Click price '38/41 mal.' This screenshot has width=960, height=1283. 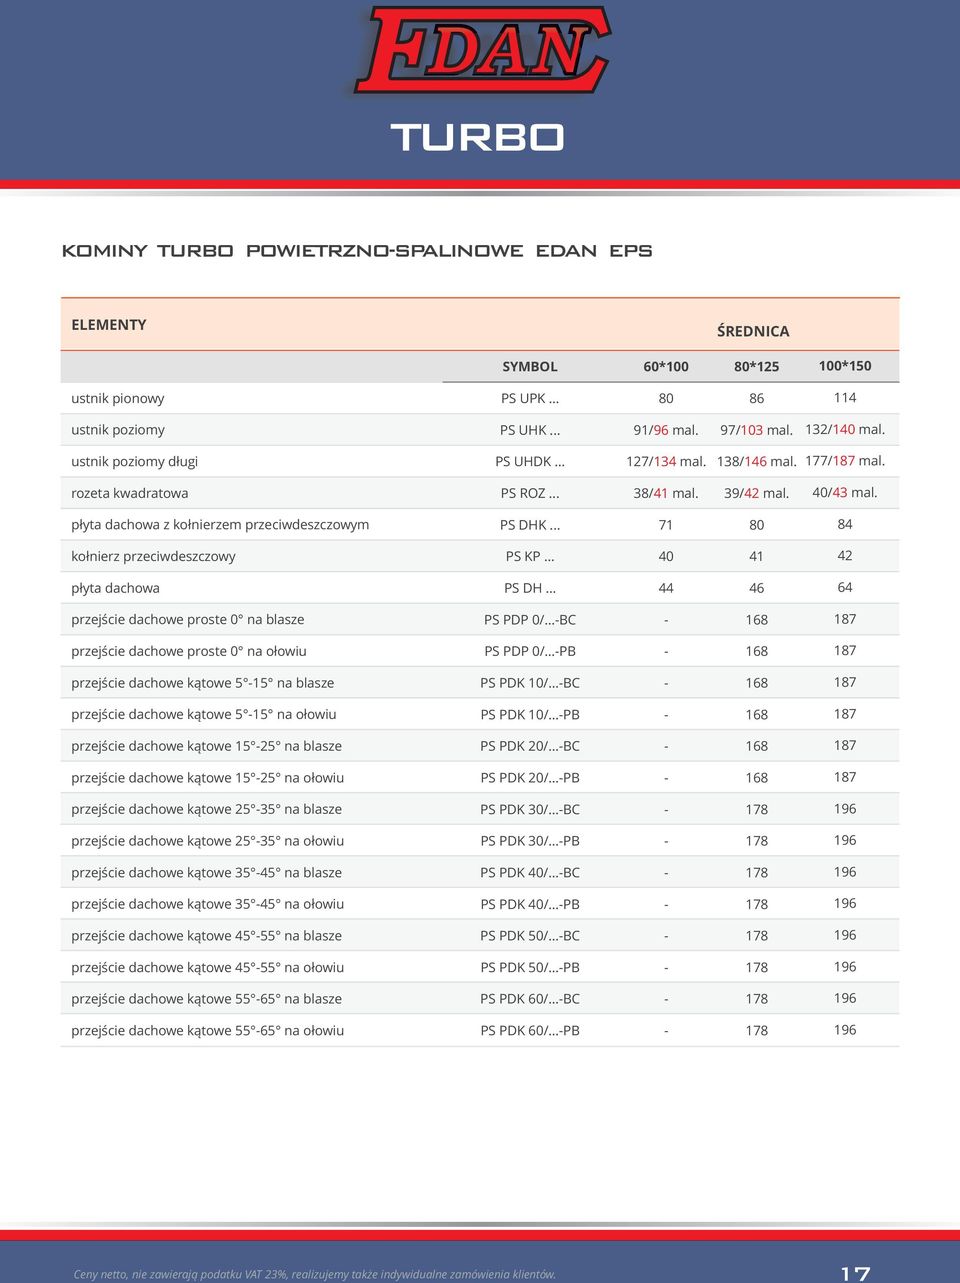[666, 493]
